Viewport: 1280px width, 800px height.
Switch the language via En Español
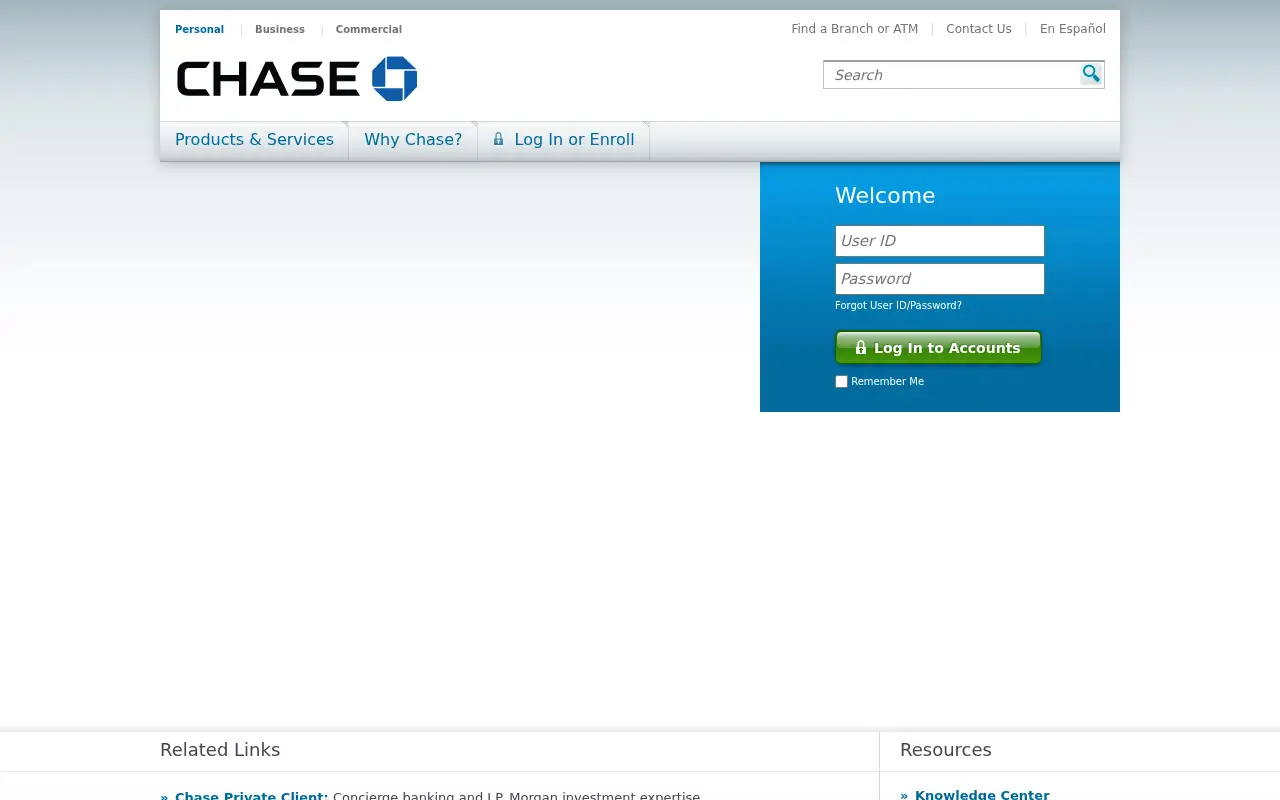click(x=1073, y=29)
